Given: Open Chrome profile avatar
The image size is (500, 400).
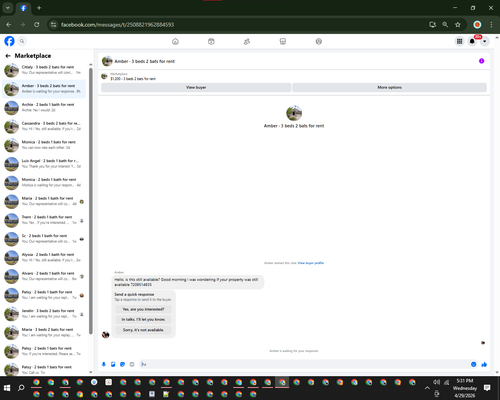Looking at the screenshot, I should point(477,25).
